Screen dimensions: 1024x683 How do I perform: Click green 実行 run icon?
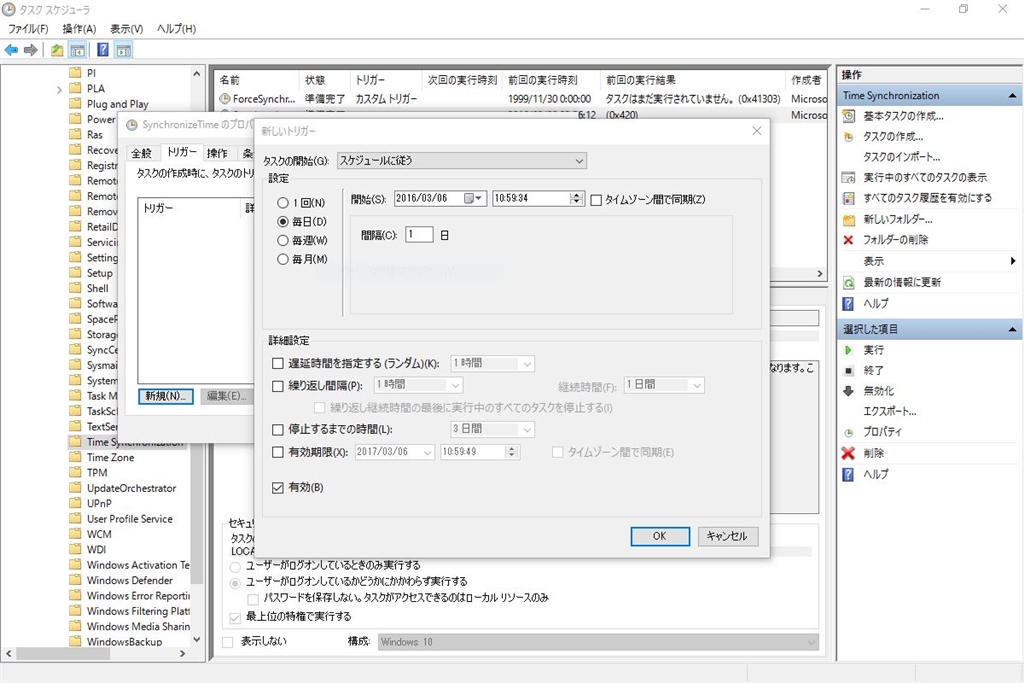click(x=848, y=351)
